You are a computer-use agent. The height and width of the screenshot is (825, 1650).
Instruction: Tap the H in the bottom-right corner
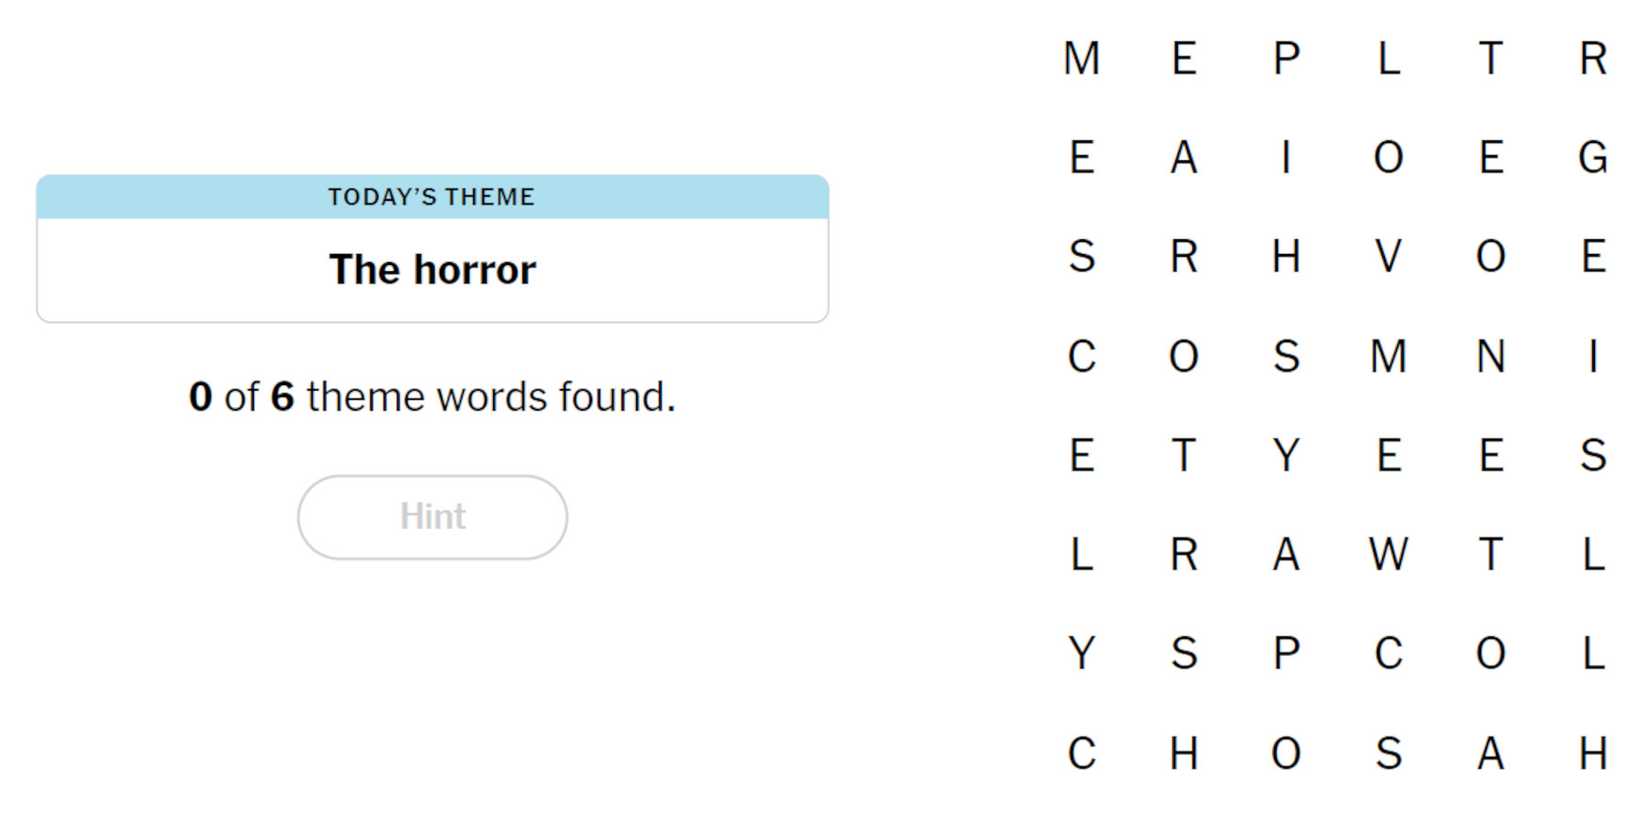click(1592, 753)
